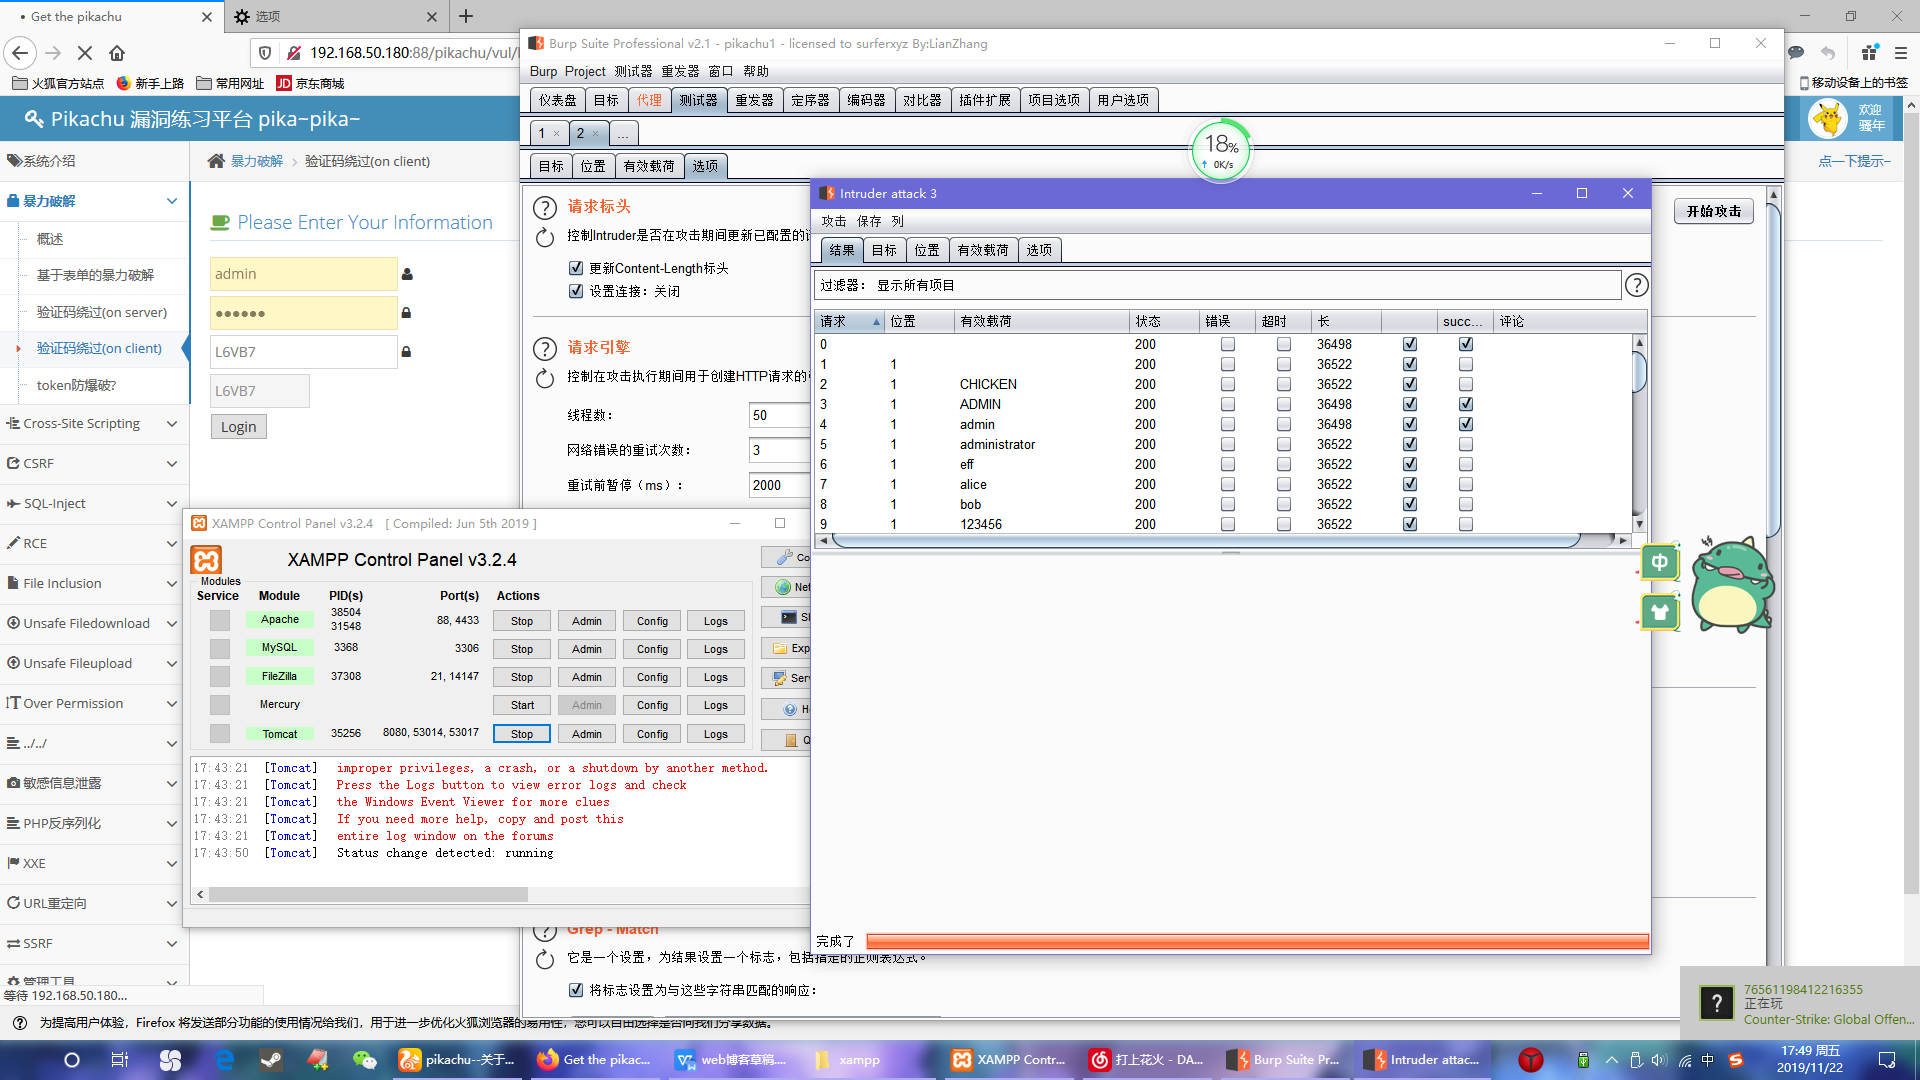Click the Tomcat Stop button
Image resolution: width=1920 pixels, height=1080 pixels.
521,734
